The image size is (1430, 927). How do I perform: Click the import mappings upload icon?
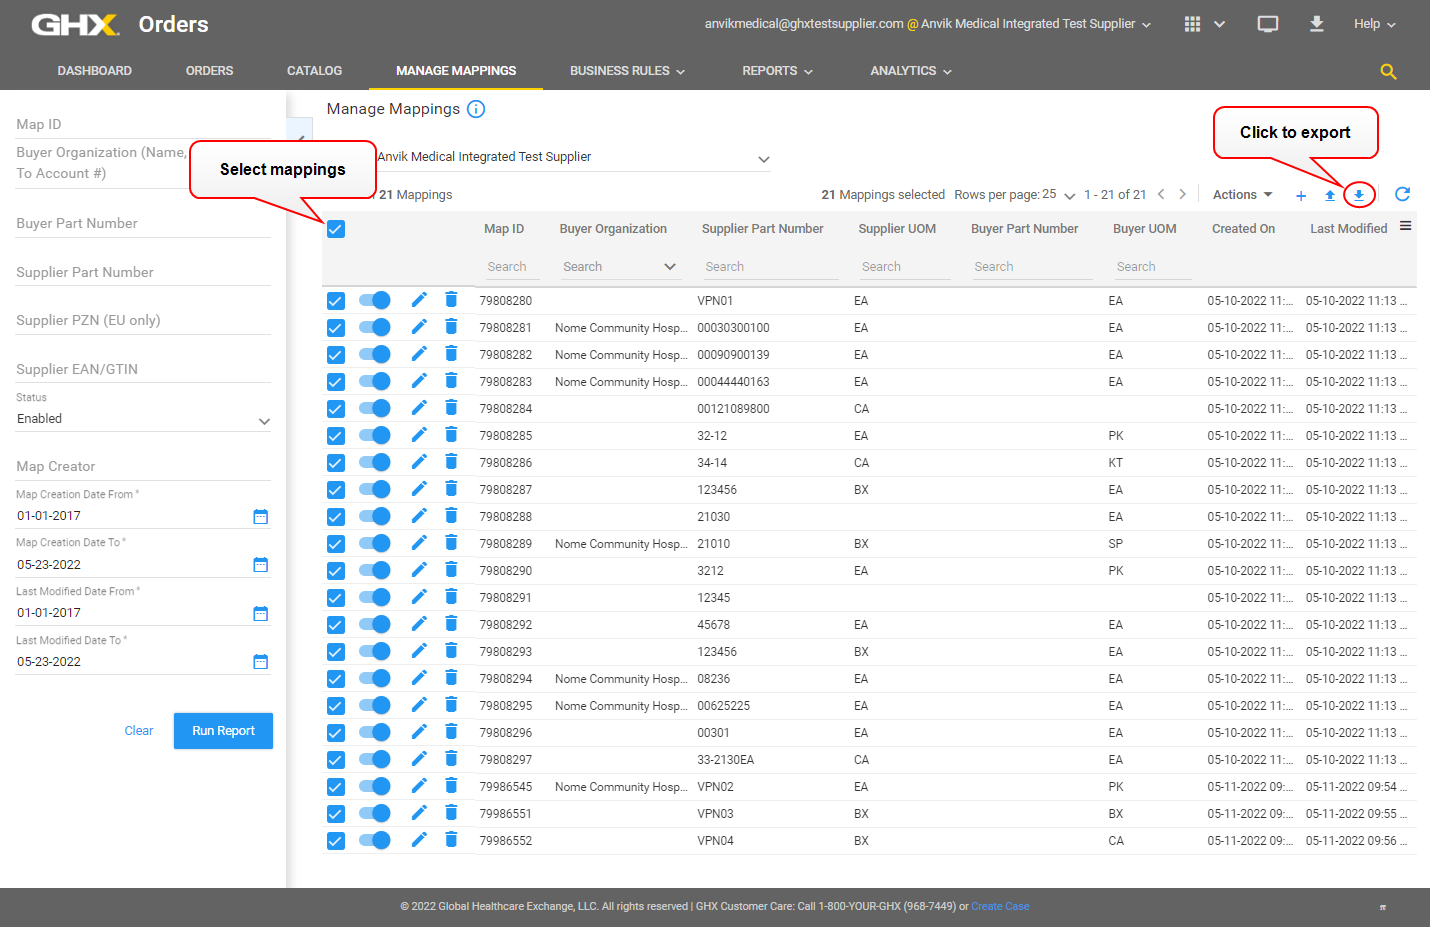pyautogui.click(x=1330, y=195)
